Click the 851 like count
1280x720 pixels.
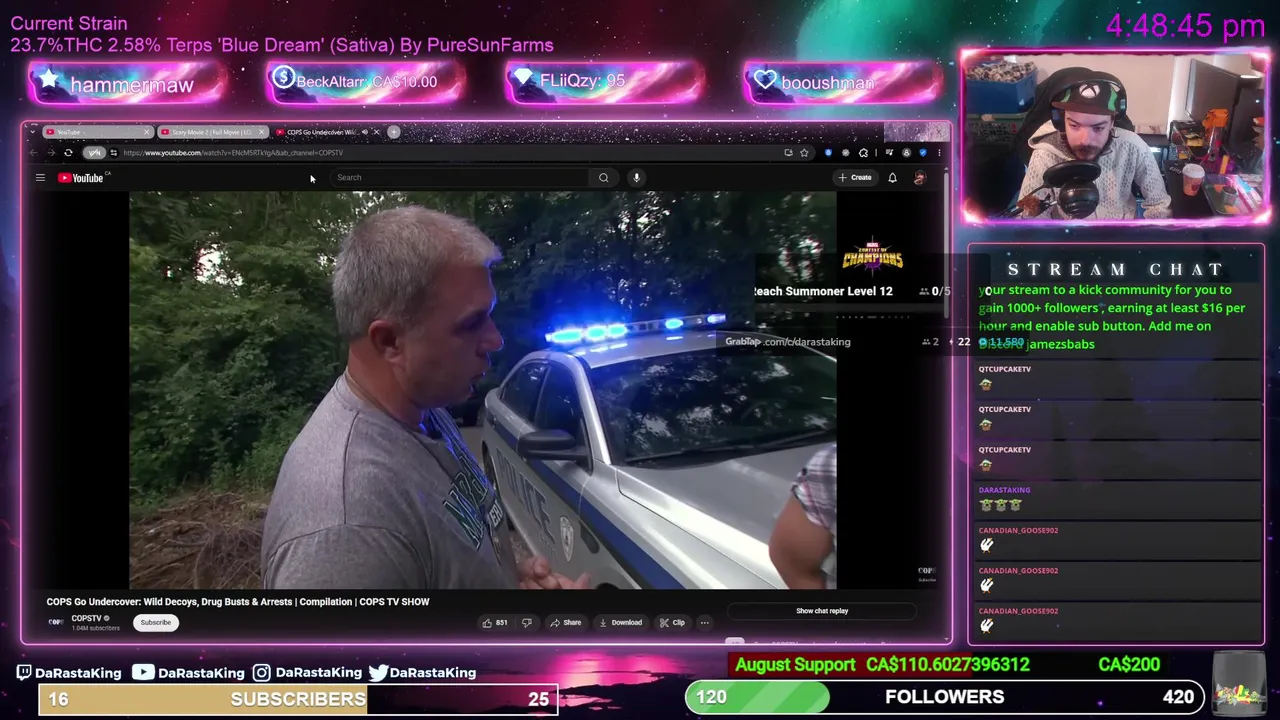coord(501,622)
